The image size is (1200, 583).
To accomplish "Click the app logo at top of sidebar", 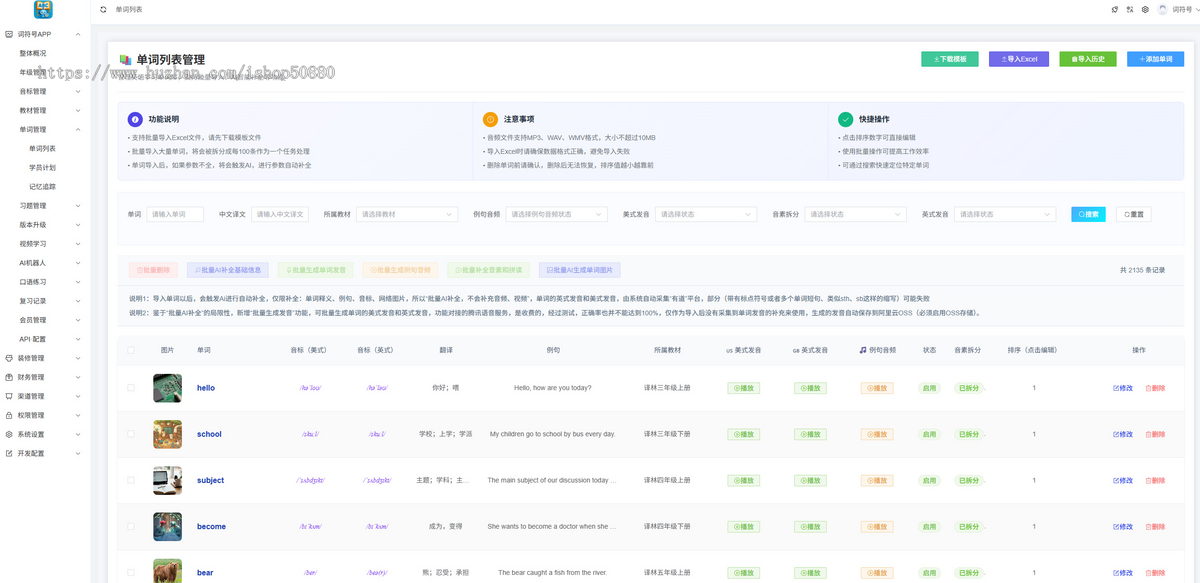I will (x=44, y=10).
